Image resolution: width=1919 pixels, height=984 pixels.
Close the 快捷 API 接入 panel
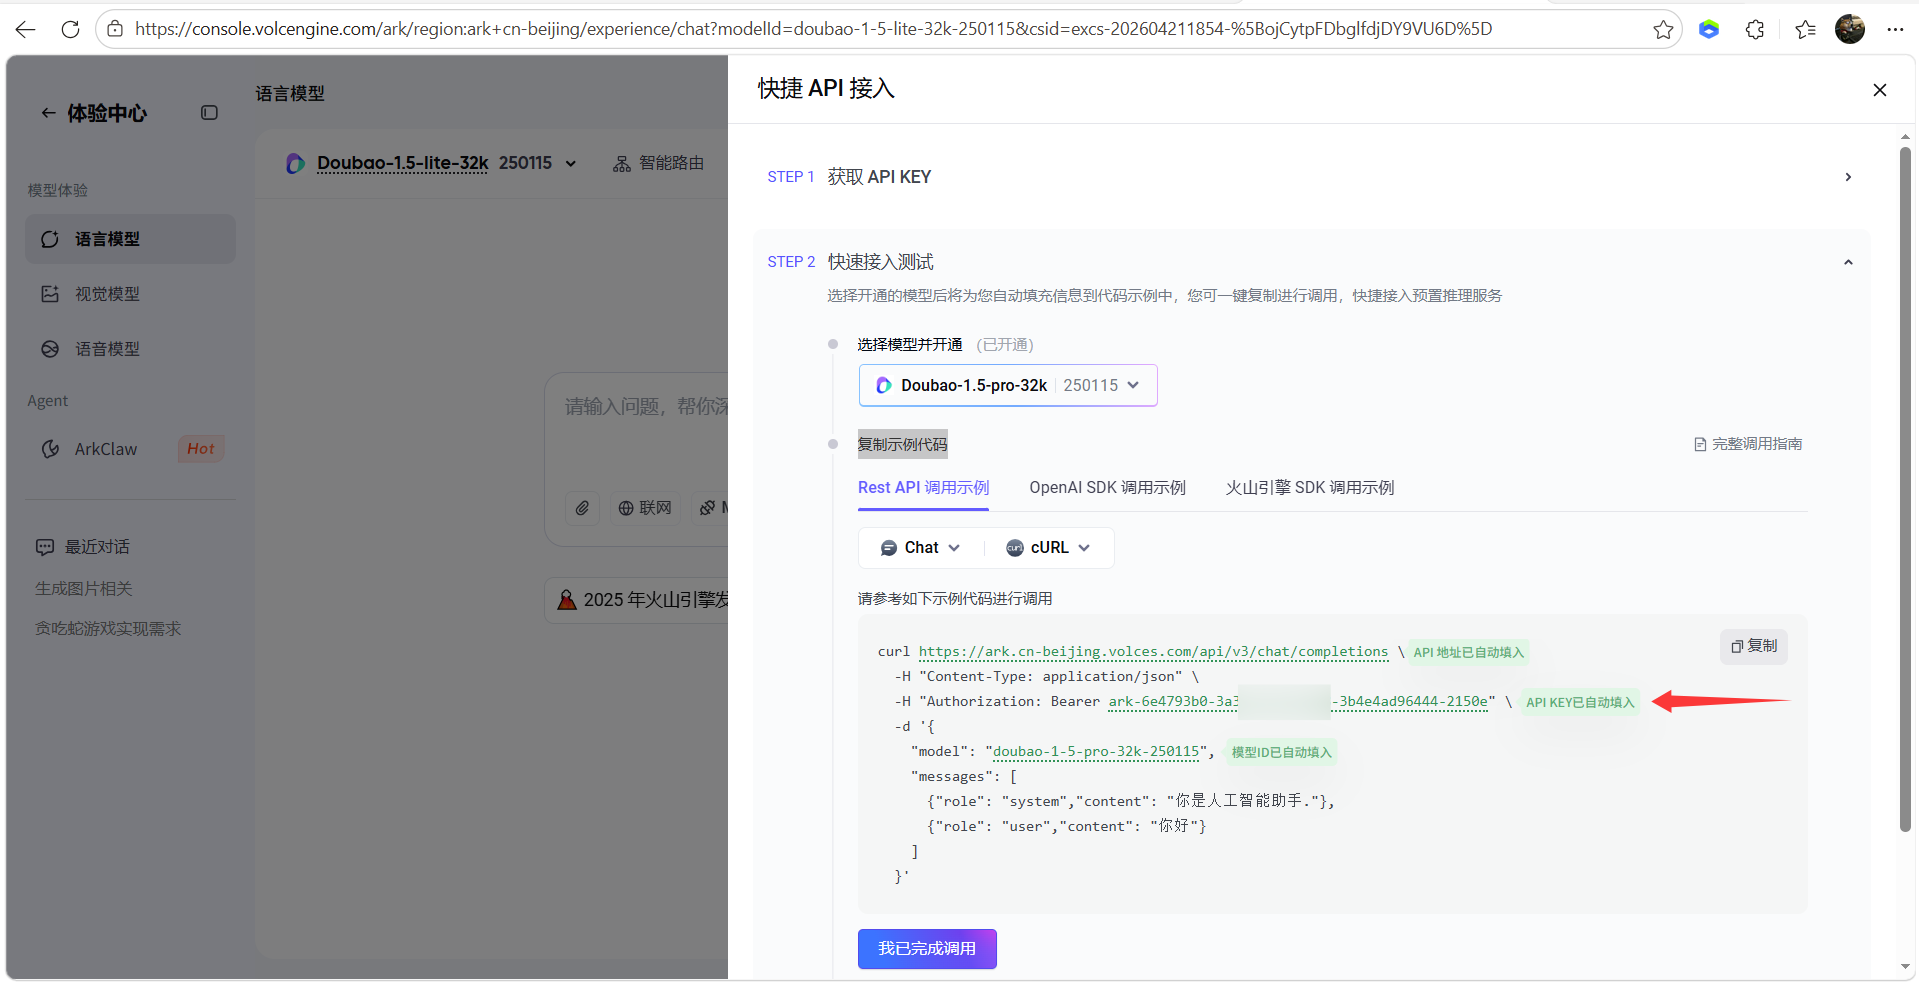tap(1880, 90)
